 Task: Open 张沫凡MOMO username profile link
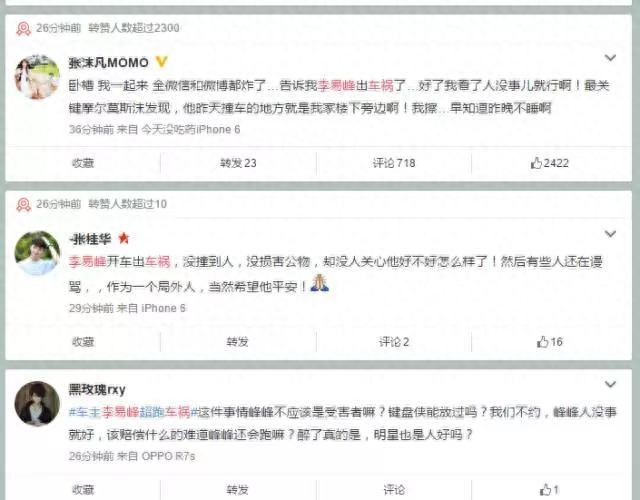(109, 62)
